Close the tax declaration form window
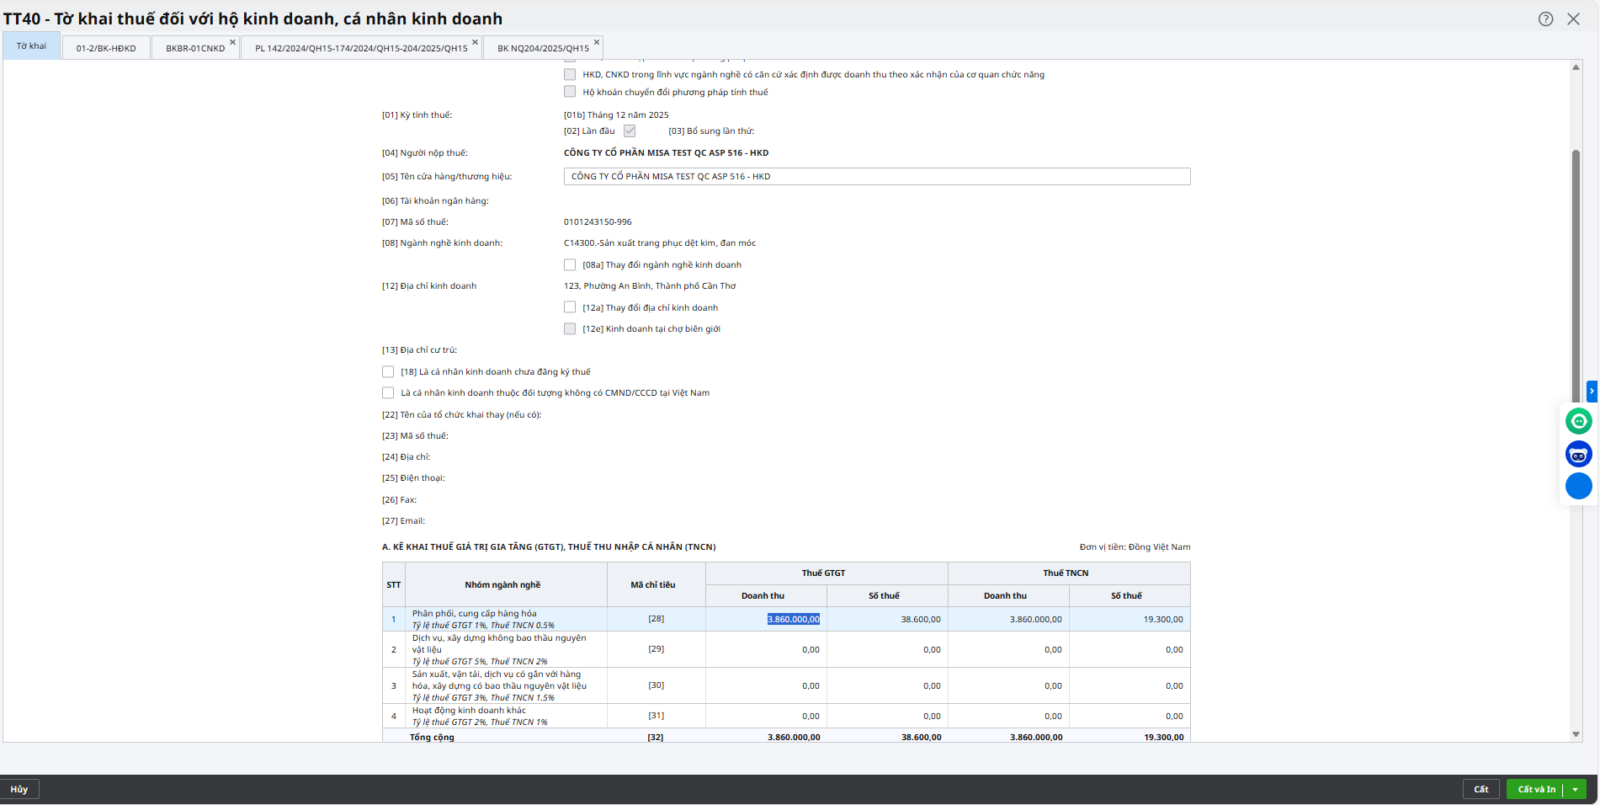Image resolution: width=1600 pixels, height=805 pixels. point(1573,19)
